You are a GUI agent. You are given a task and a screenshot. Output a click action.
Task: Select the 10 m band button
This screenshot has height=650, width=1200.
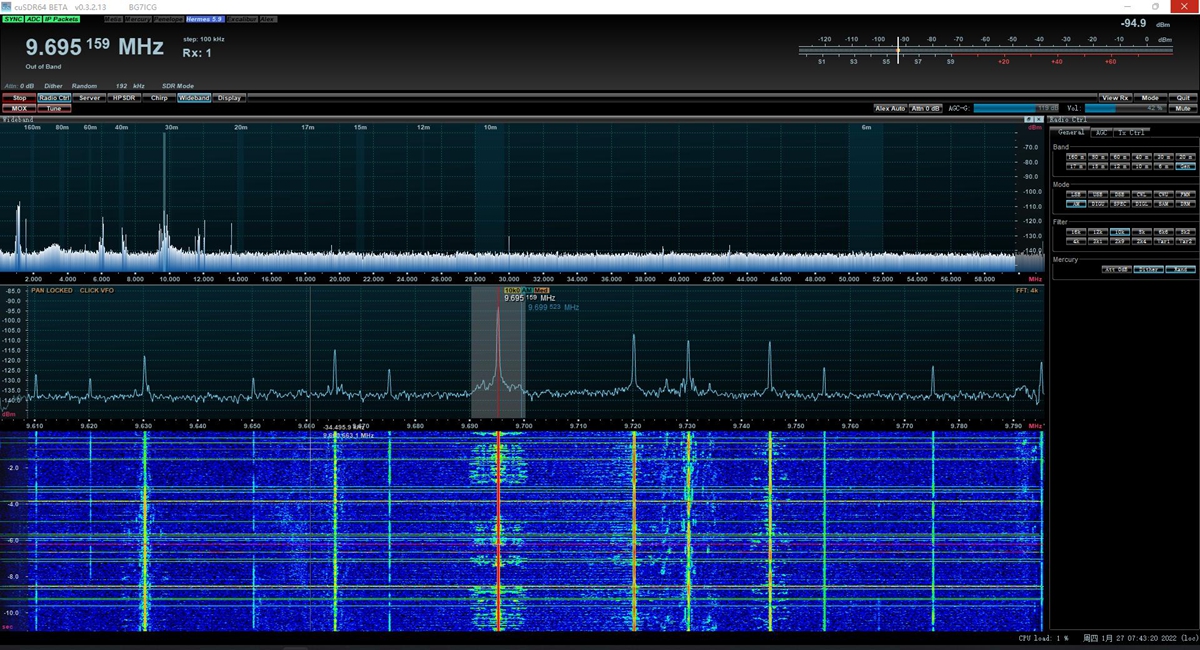(x=1142, y=166)
